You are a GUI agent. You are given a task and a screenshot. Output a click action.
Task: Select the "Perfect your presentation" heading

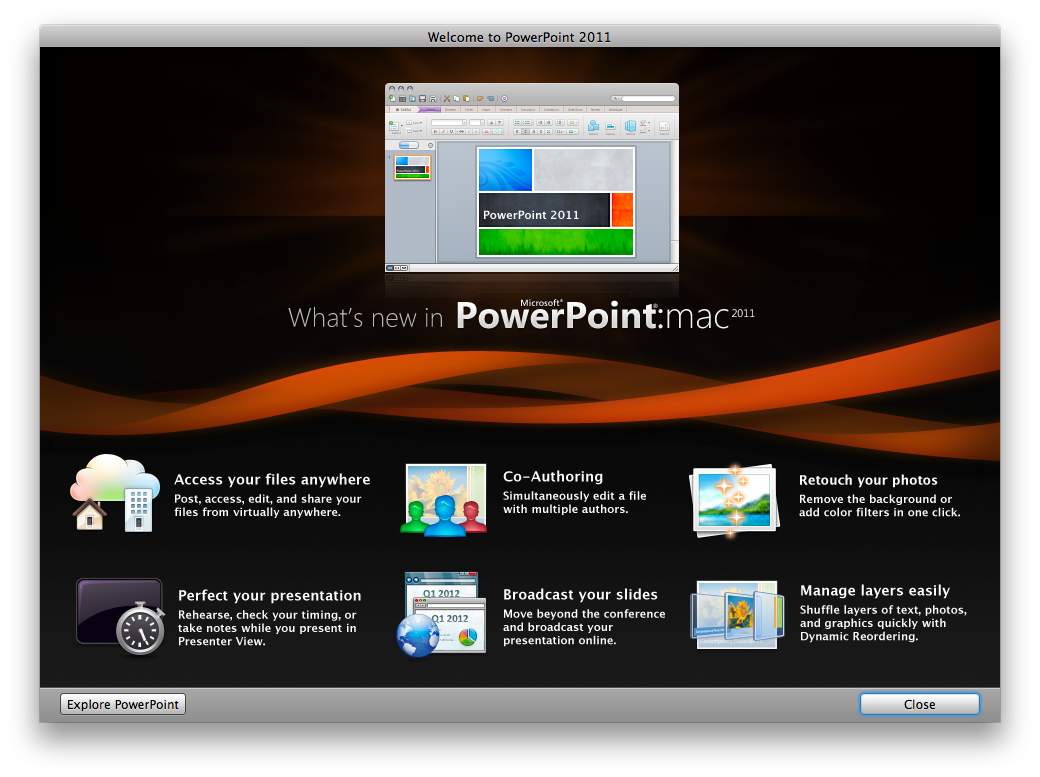point(269,595)
